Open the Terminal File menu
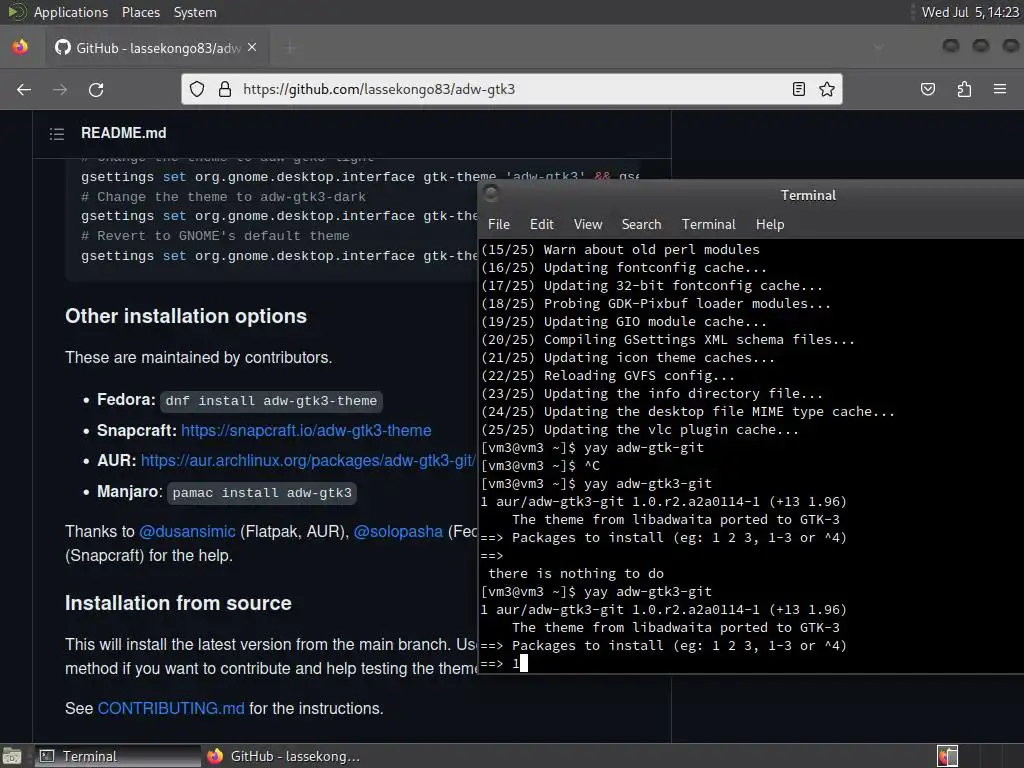The width and height of the screenshot is (1024, 768). [498, 224]
